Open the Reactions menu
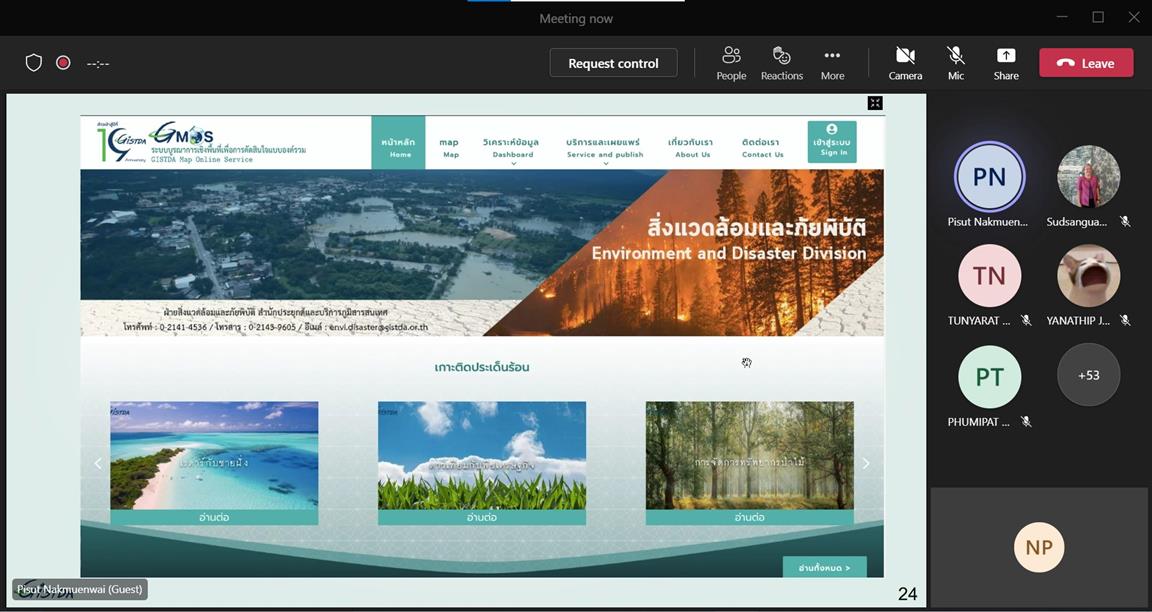Viewport: 1152px width, 612px height. [x=782, y=63]
